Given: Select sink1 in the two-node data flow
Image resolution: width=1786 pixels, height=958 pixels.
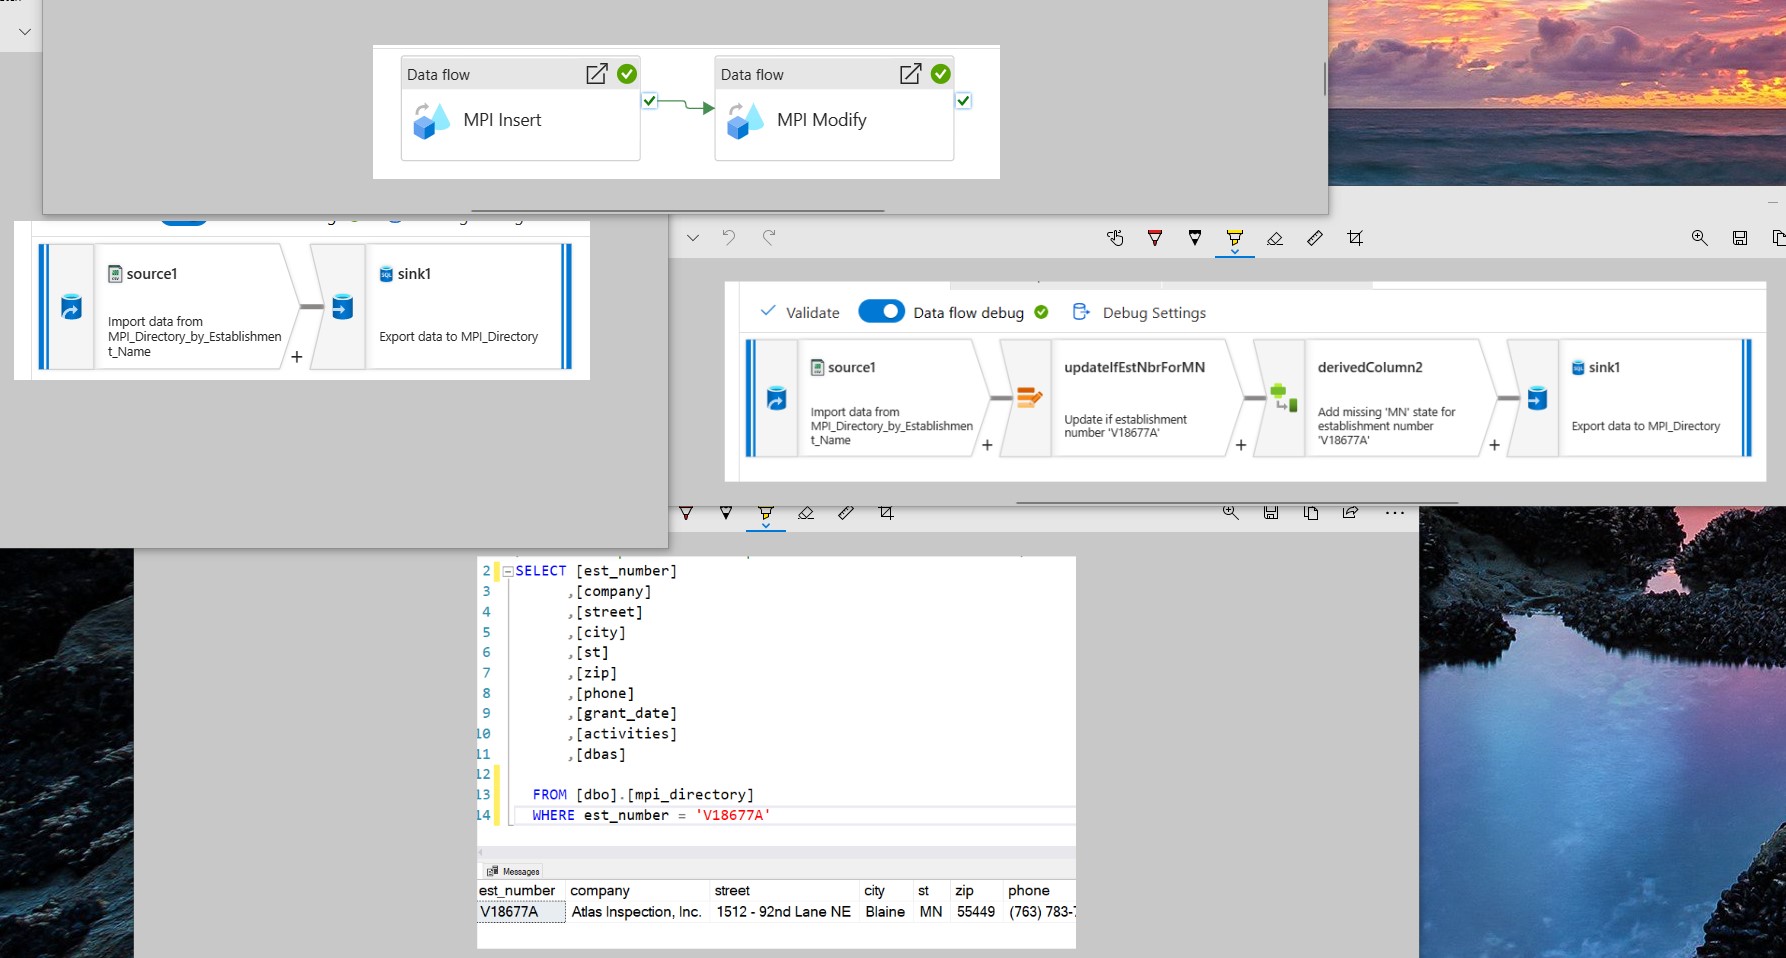Looking at the screenshot, I should (442, 306).
